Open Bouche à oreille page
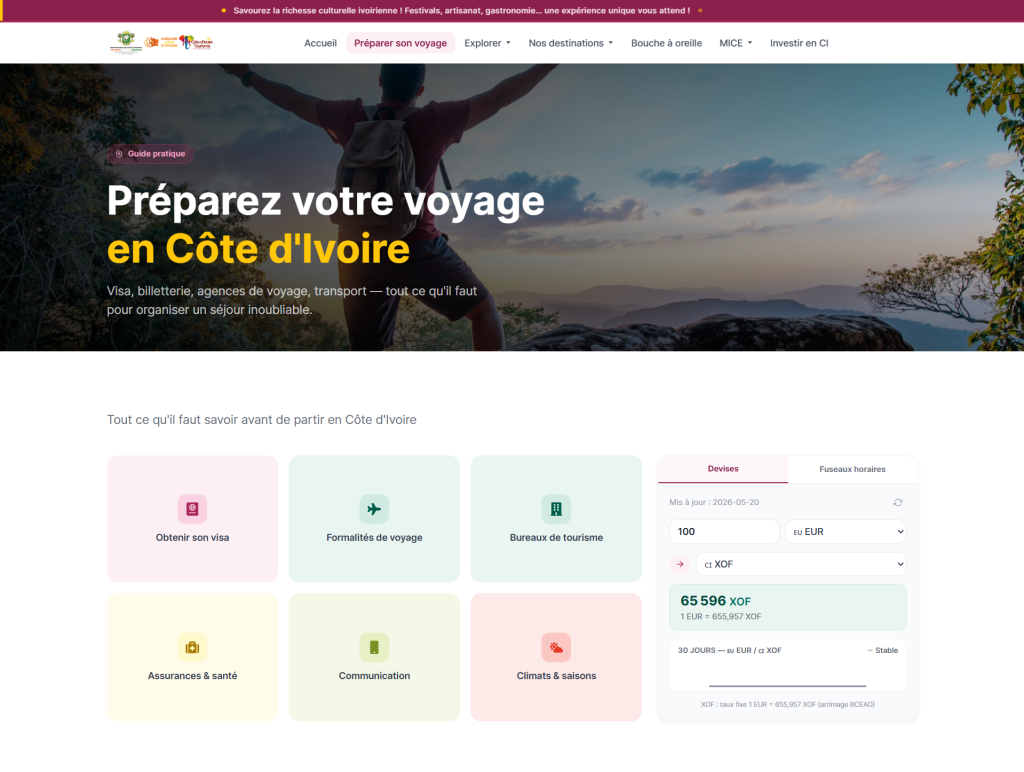Image resolution: width=1024 pixels, height=772 pixels. (666, 43)
